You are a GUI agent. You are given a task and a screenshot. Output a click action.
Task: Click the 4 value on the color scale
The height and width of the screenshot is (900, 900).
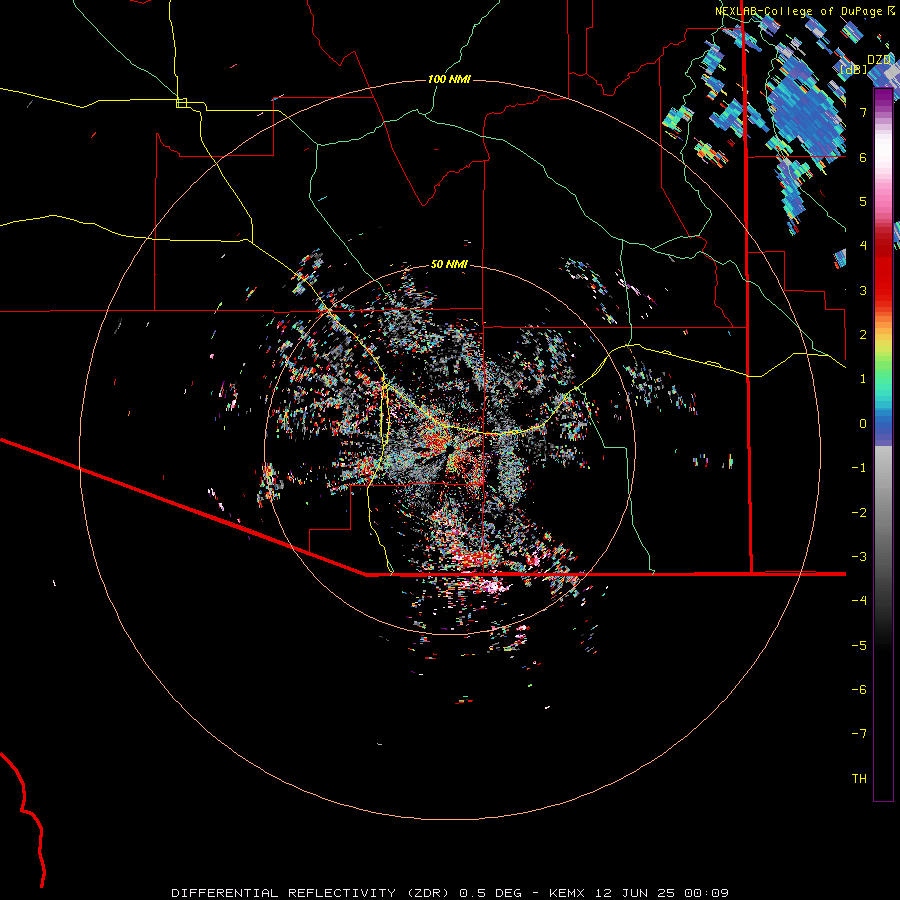[x=863, y=246]
